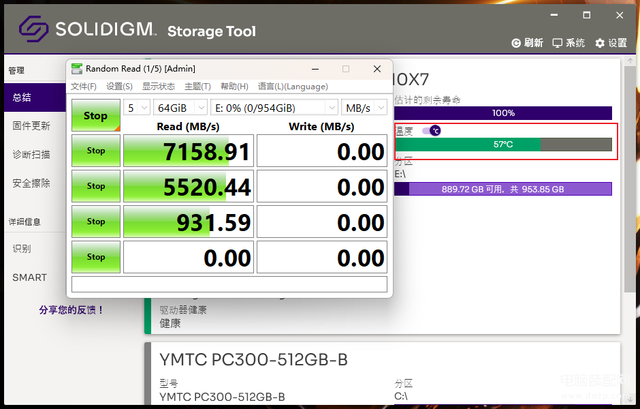Click the 分享您的反馈！ link
The height and width of the screenshot is (409, 640).
click(71, 310)
